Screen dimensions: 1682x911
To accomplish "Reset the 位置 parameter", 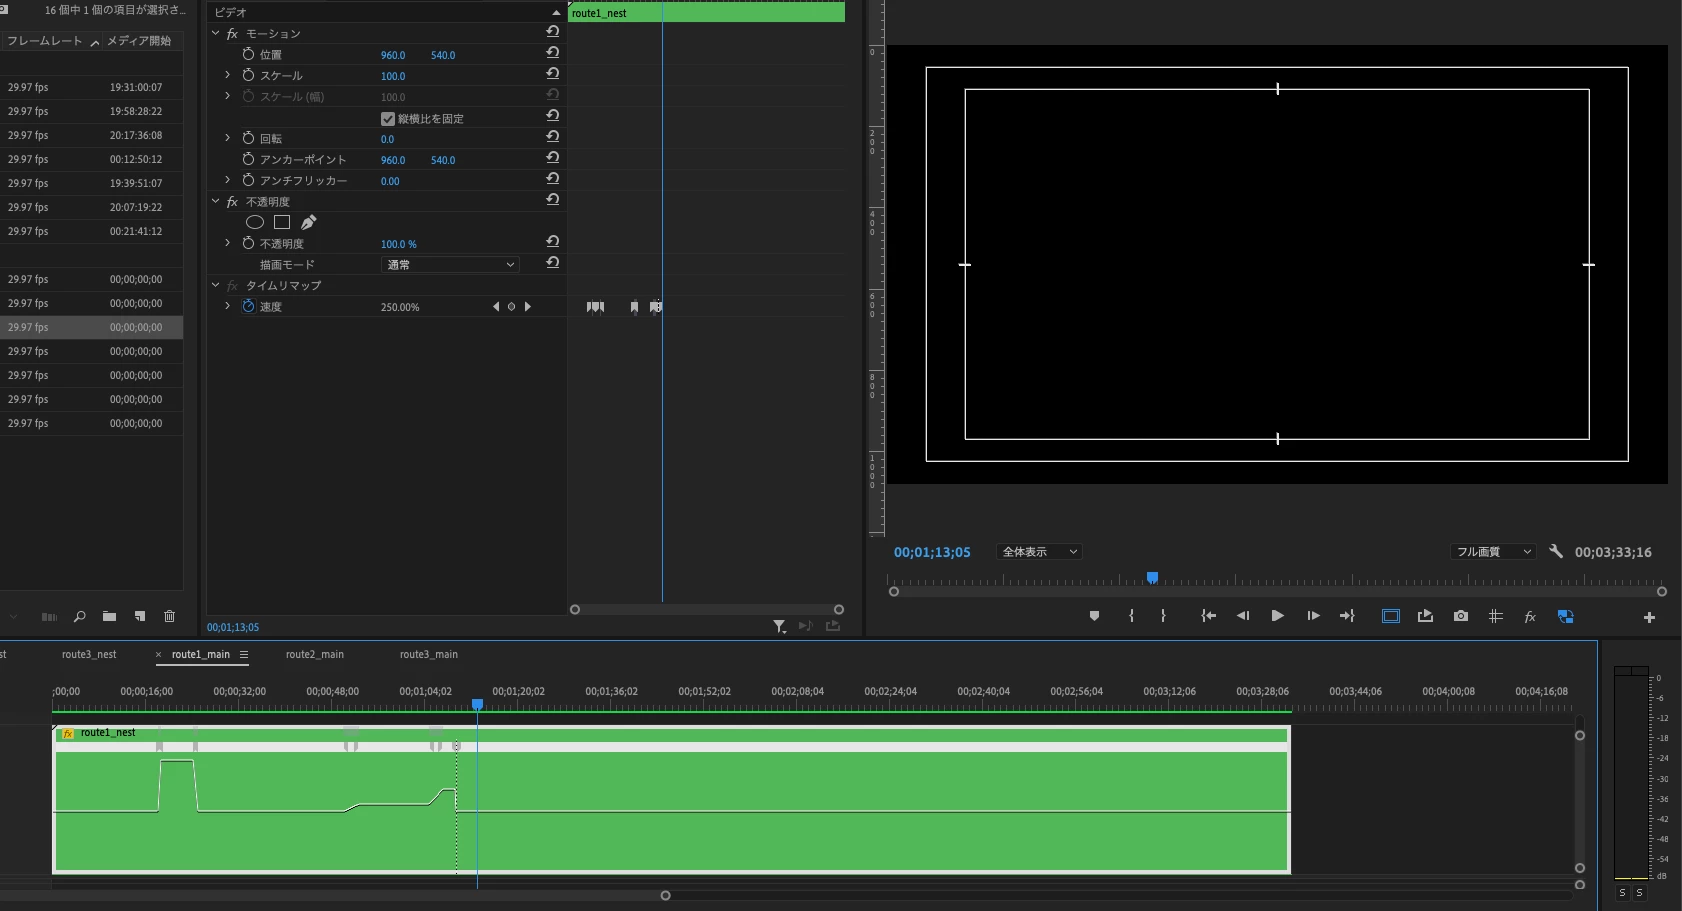I will pos(552,52).
